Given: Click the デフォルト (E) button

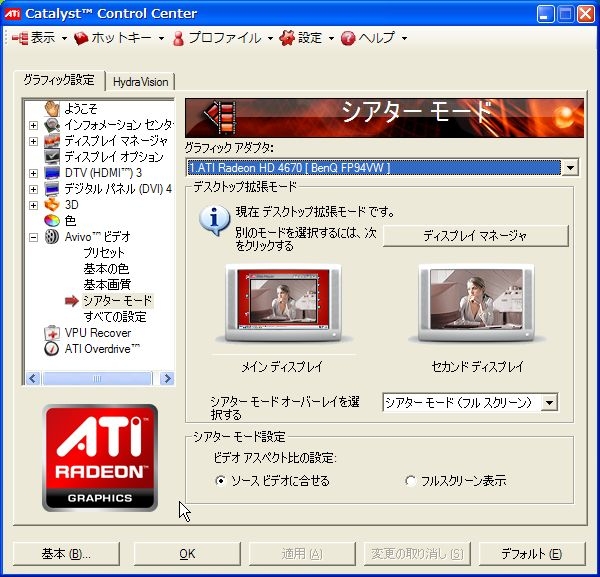Looking at the screenshot, I should coord(532,554).
